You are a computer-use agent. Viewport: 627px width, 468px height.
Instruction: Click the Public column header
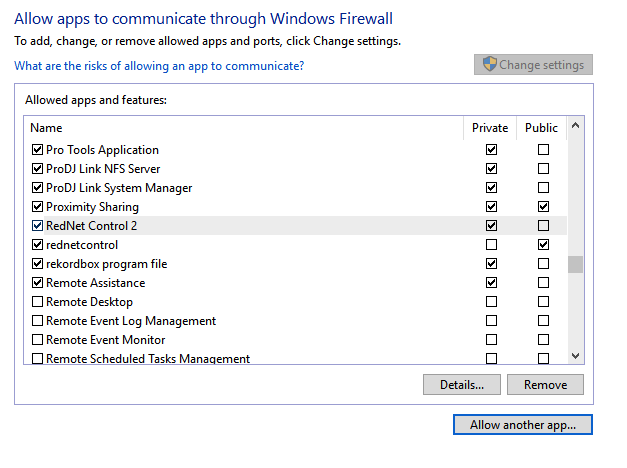(541, 128)
